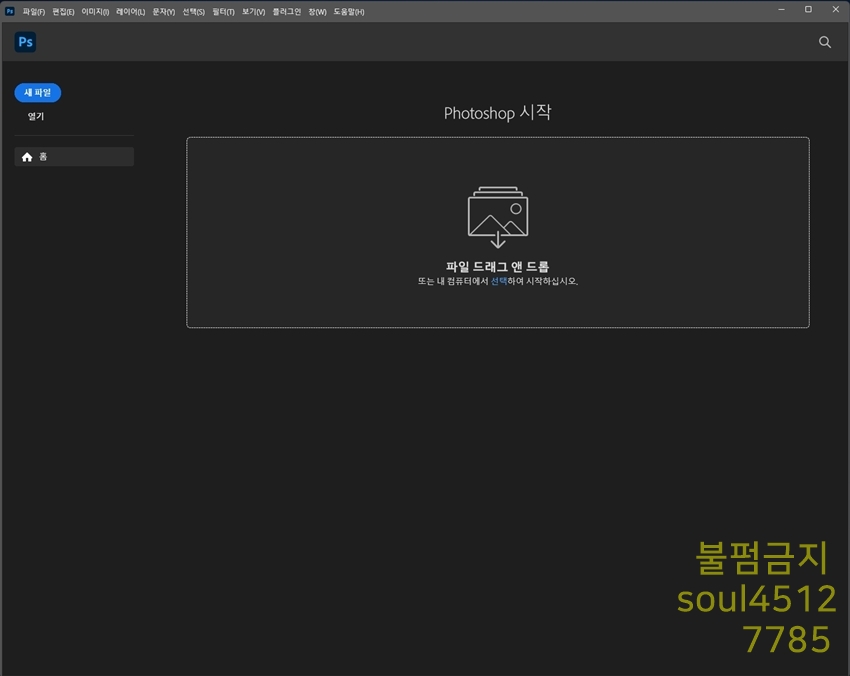The height and width of the screenshot is (676, 850).
Task: Open the 필터(T) menu
Action: point(223,12)
